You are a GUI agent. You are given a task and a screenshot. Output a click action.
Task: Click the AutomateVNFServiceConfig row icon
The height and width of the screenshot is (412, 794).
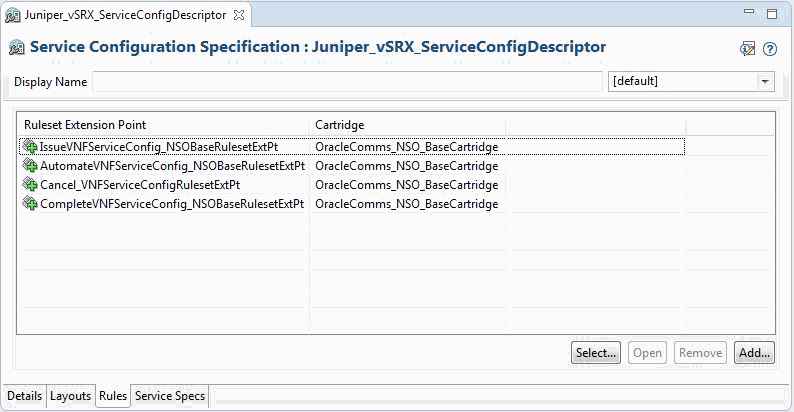click(x=30, y=166)
